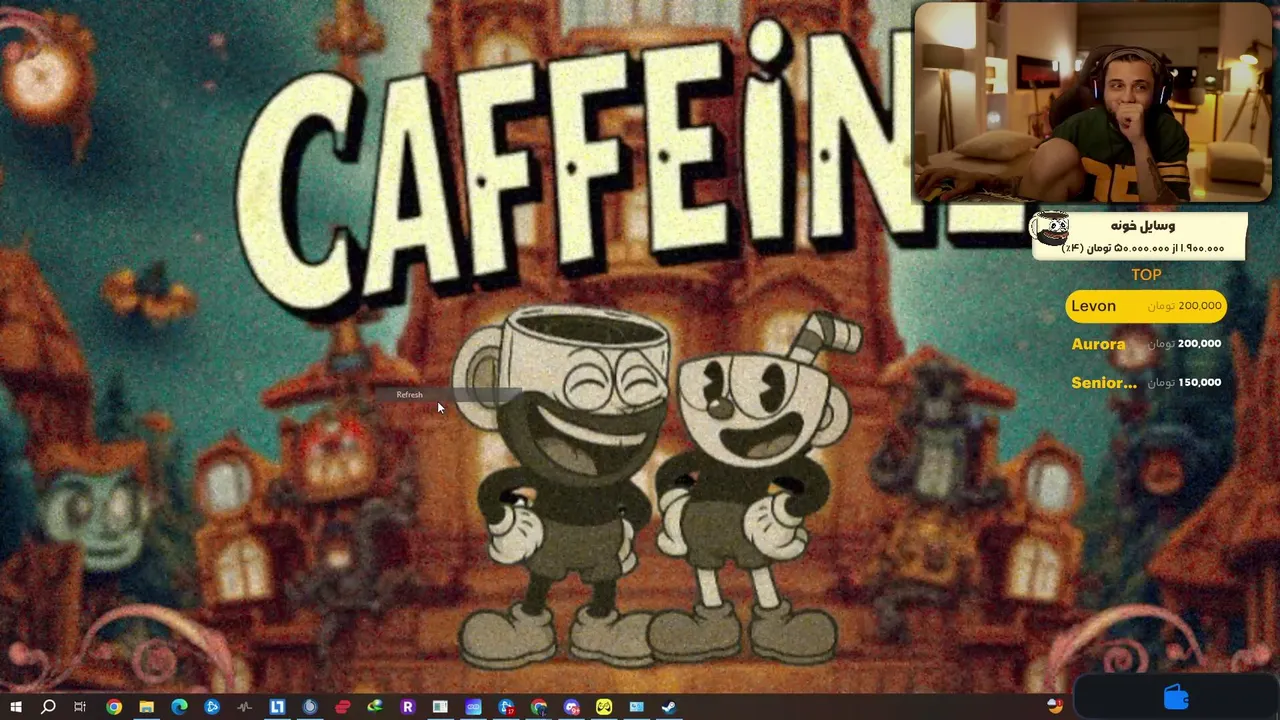Click the TOP donors heading
1280x720 pixels.
click(x=1146, y=275)
